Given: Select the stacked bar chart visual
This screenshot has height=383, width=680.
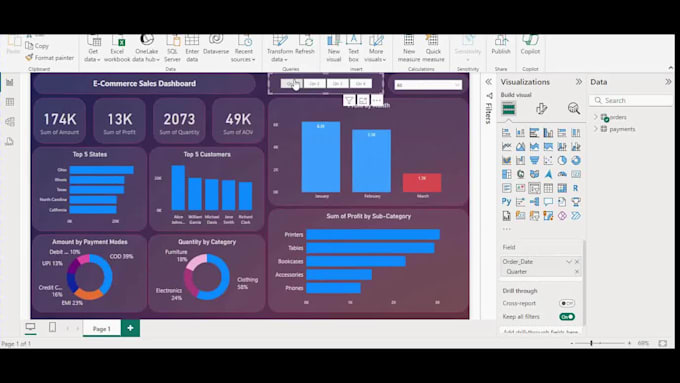Looking at the screenshot, I should click(x=506, y=133).
